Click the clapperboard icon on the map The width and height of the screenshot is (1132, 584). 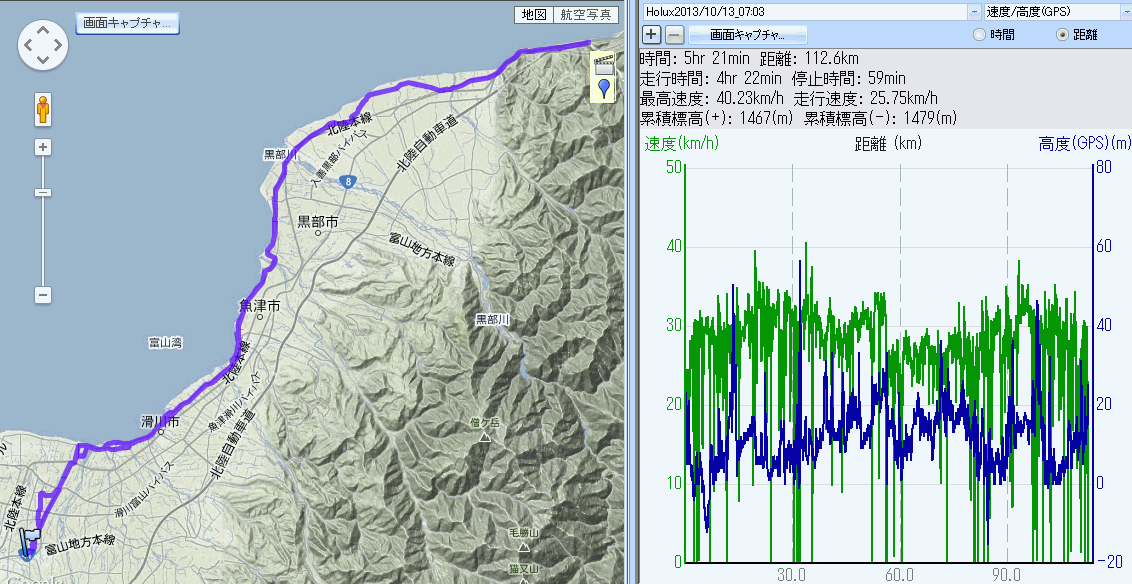603,67
